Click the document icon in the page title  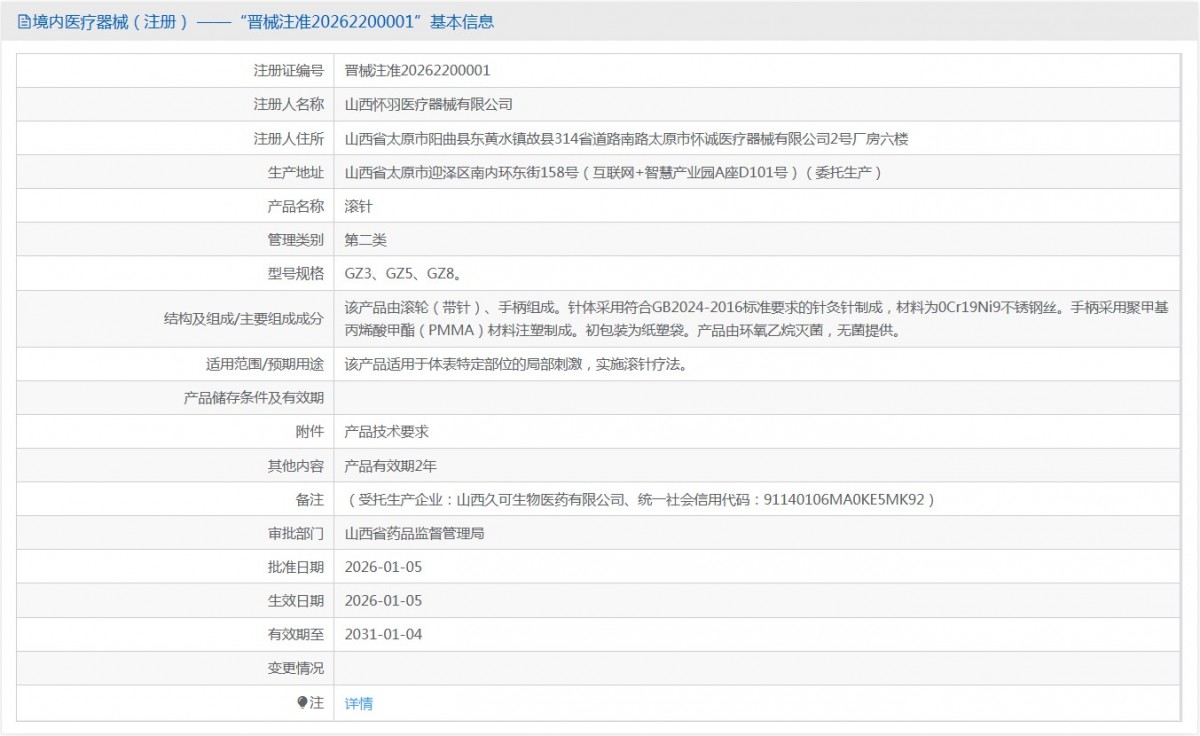tap(24, 21)
